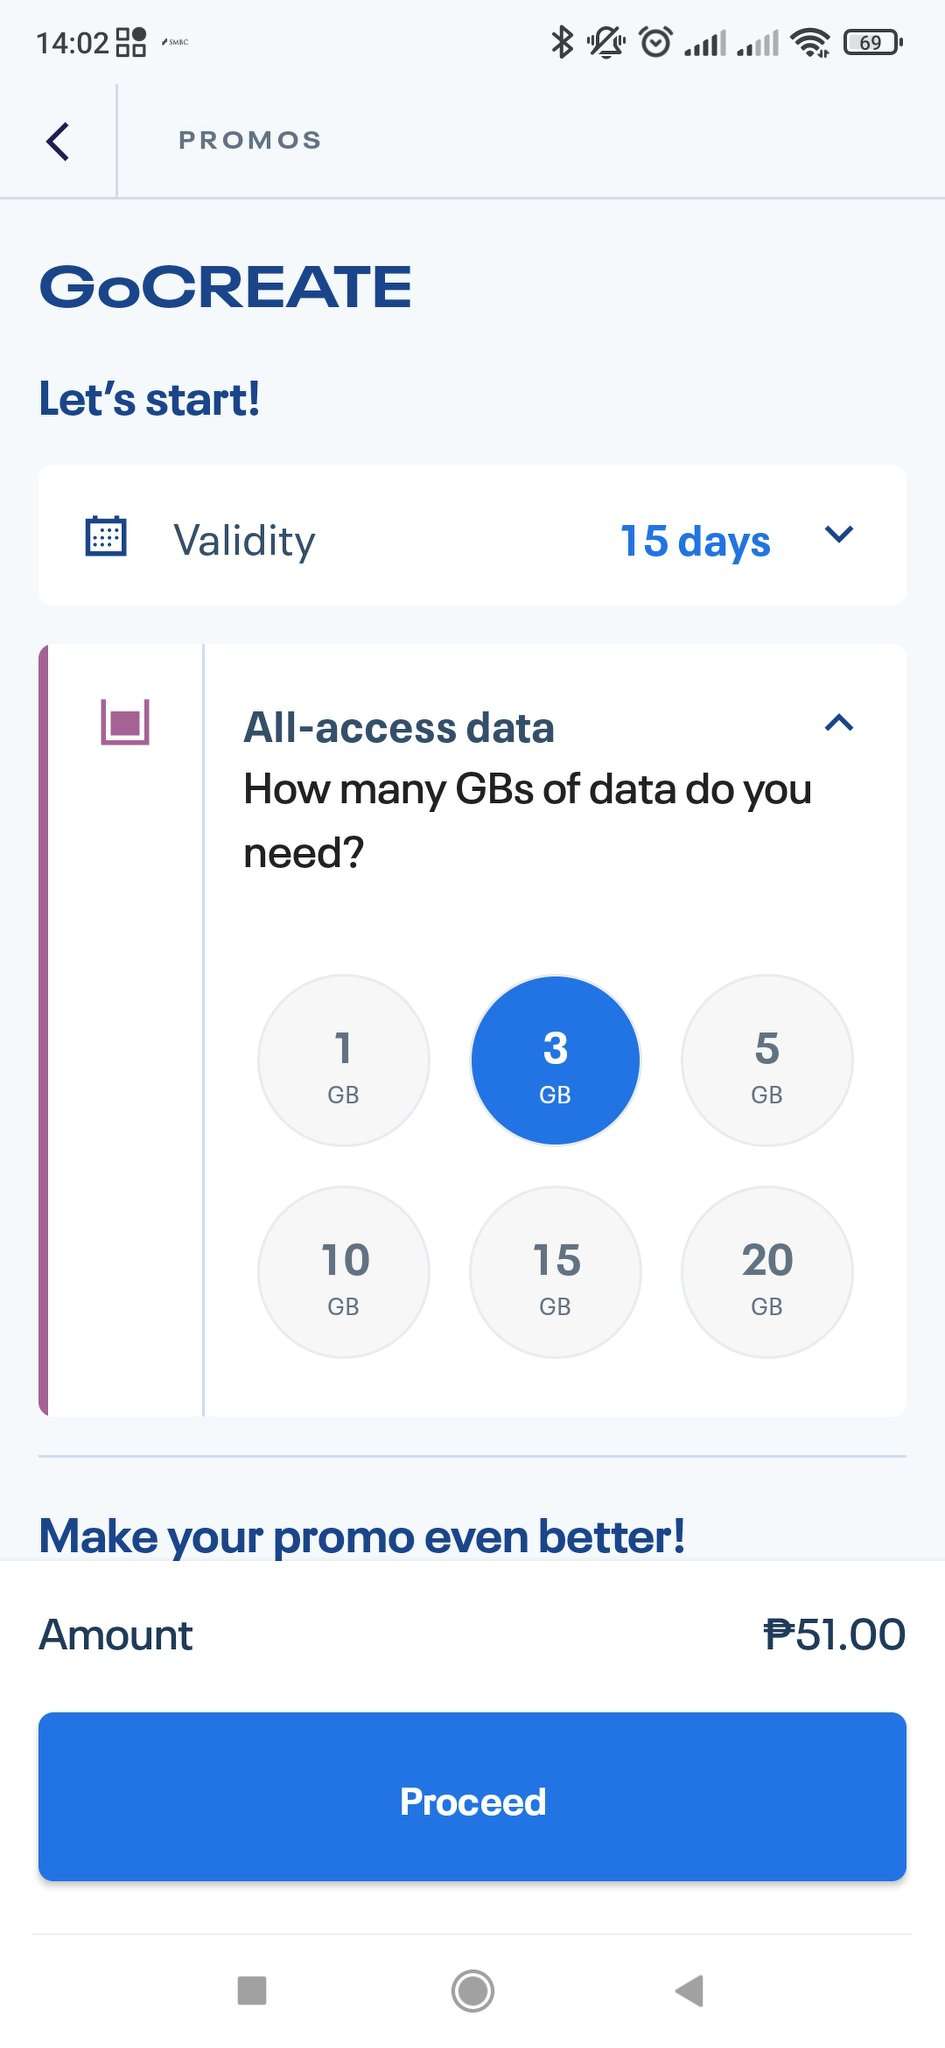Tap the 15 days validity value
Image resolution: width=945 pixels, height=2048 pixels.
point(695,541)
